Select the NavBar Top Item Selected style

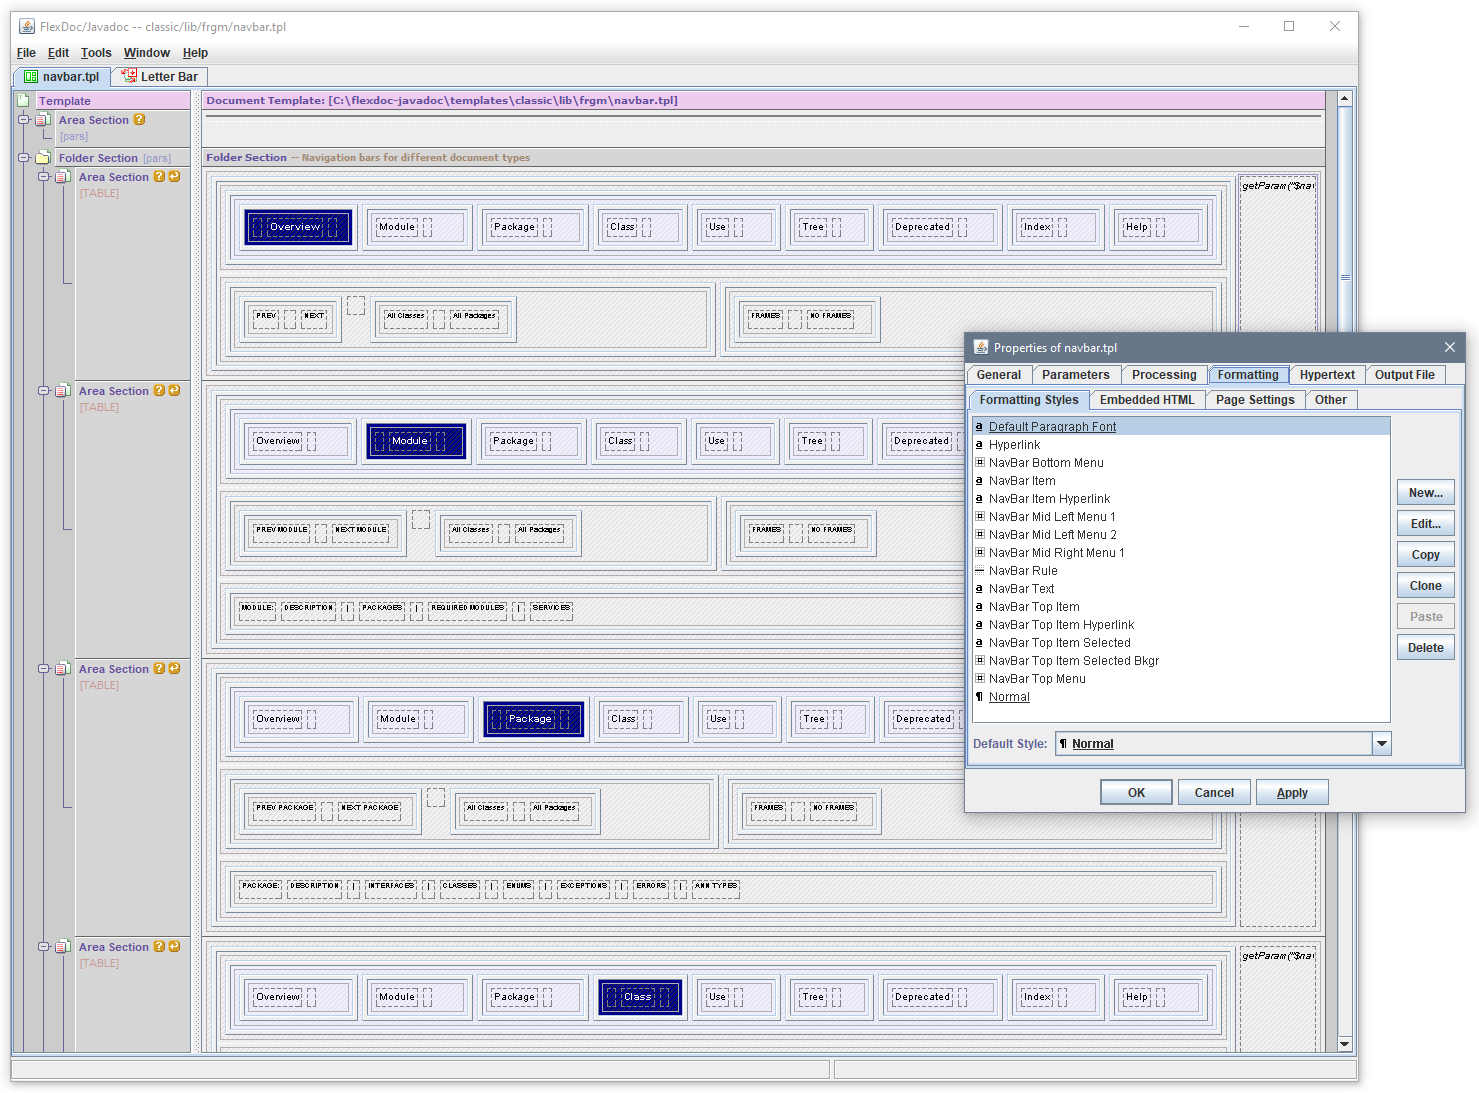click(x=1059, y=643)
